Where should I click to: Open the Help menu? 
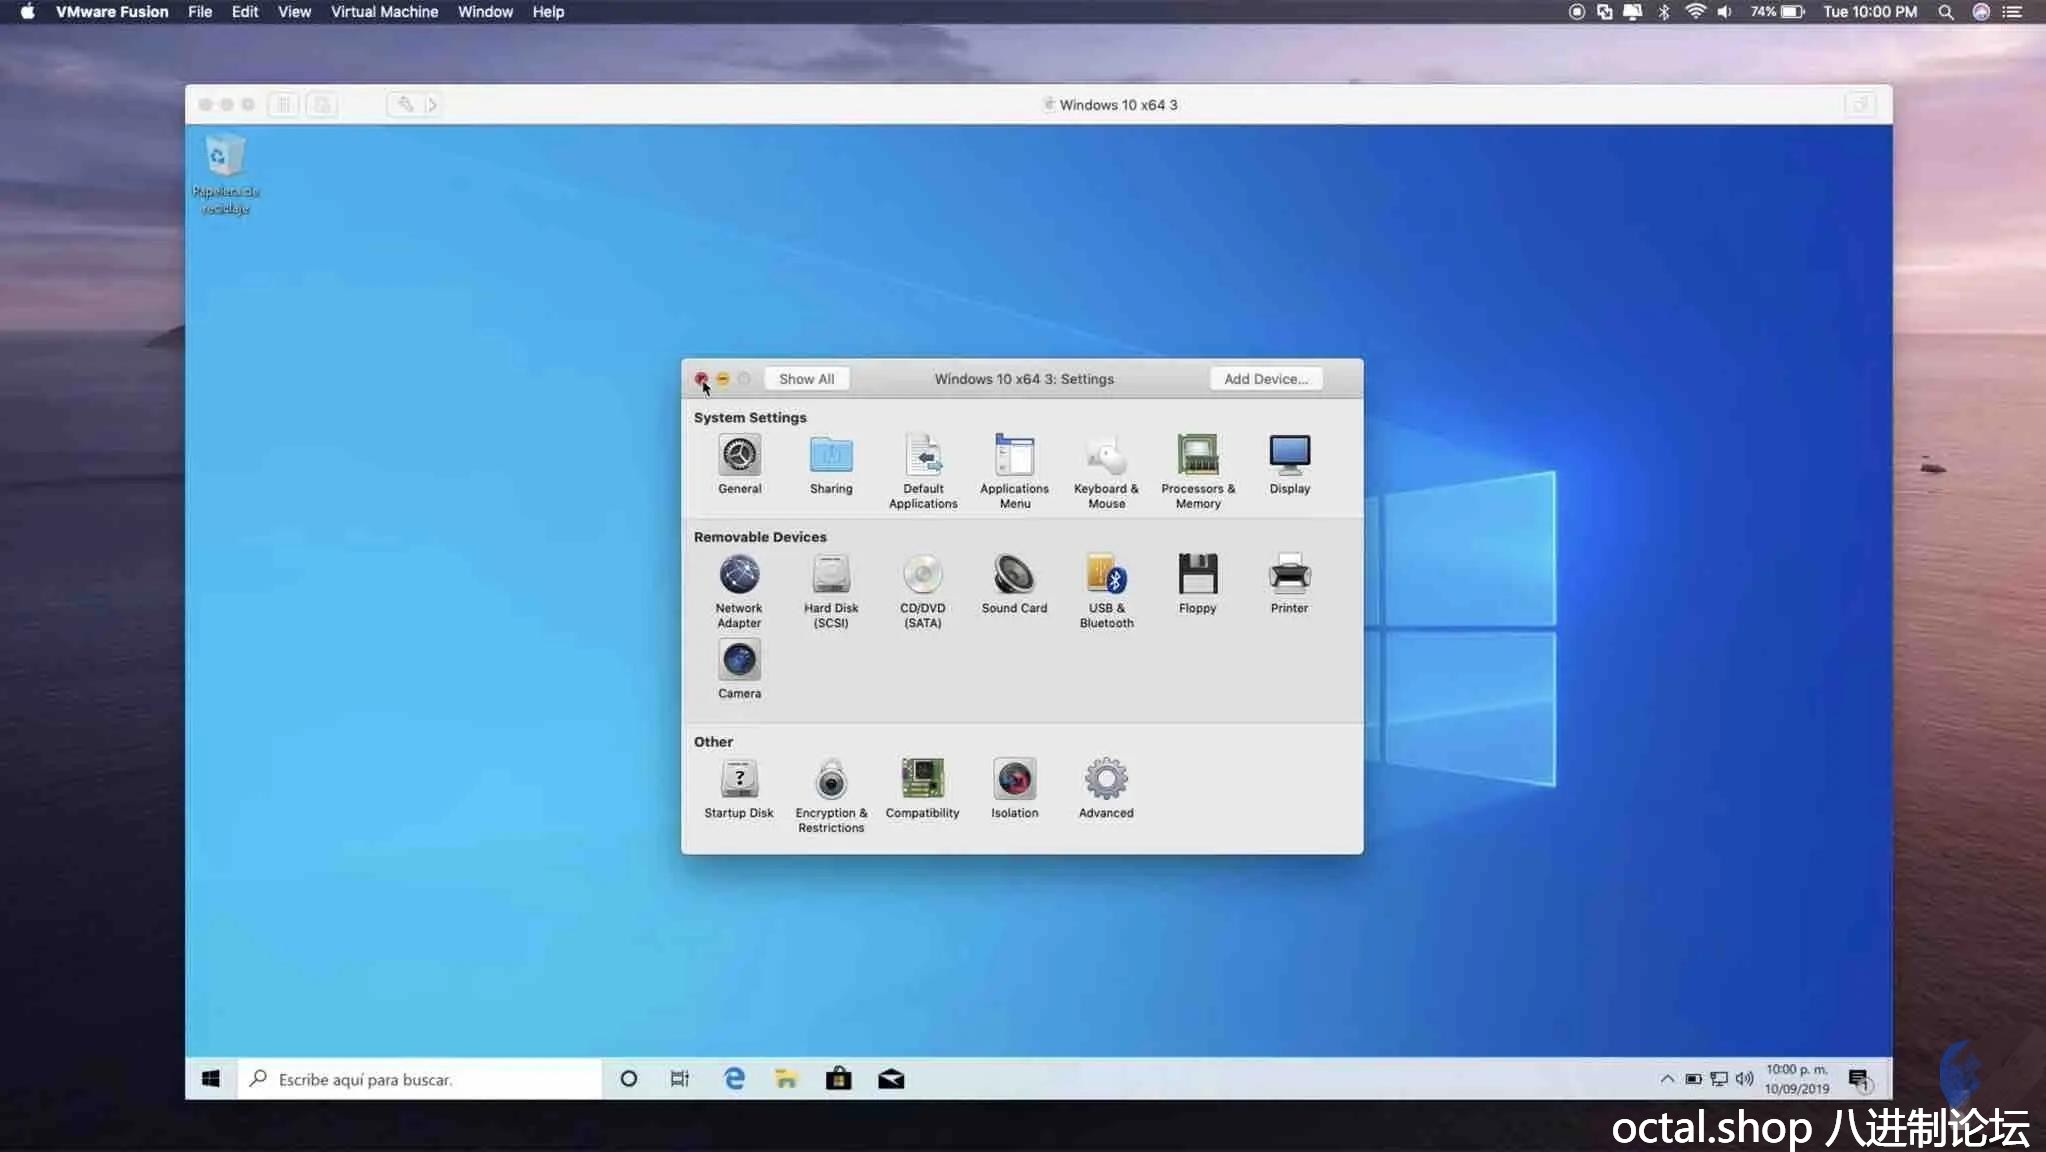point(548,12)
